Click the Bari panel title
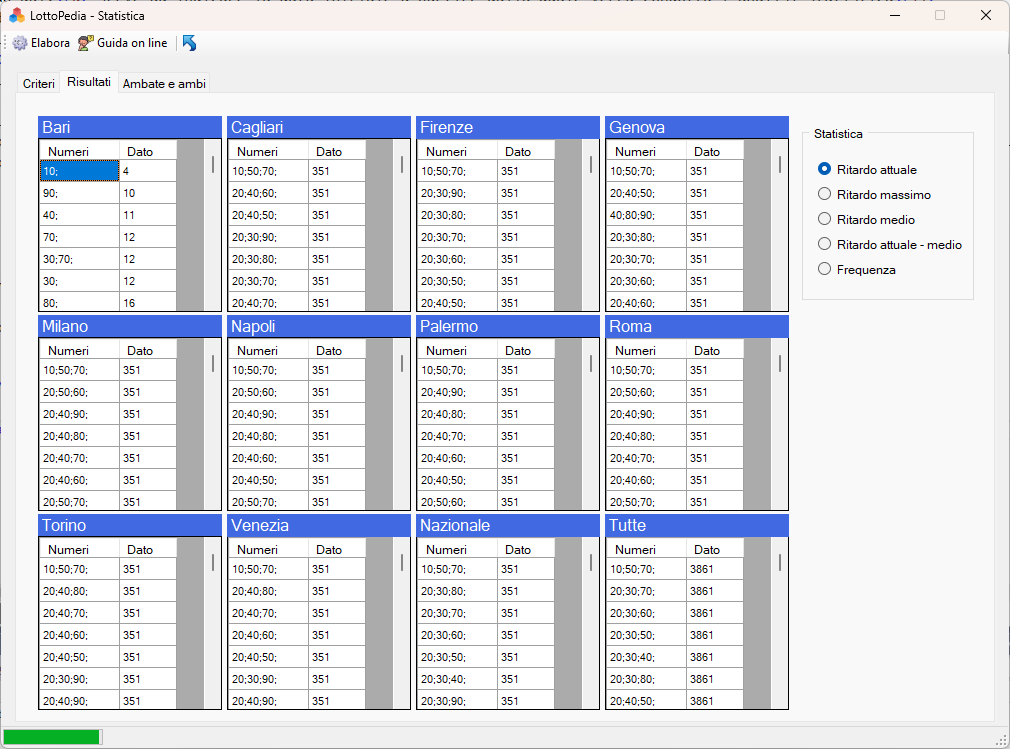 (130, 127)
